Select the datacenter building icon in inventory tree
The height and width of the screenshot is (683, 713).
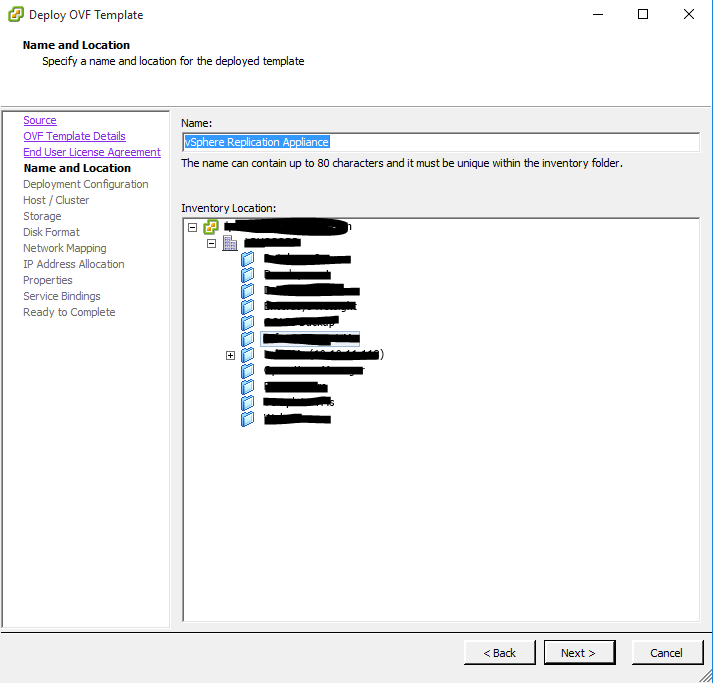[230, 243]
